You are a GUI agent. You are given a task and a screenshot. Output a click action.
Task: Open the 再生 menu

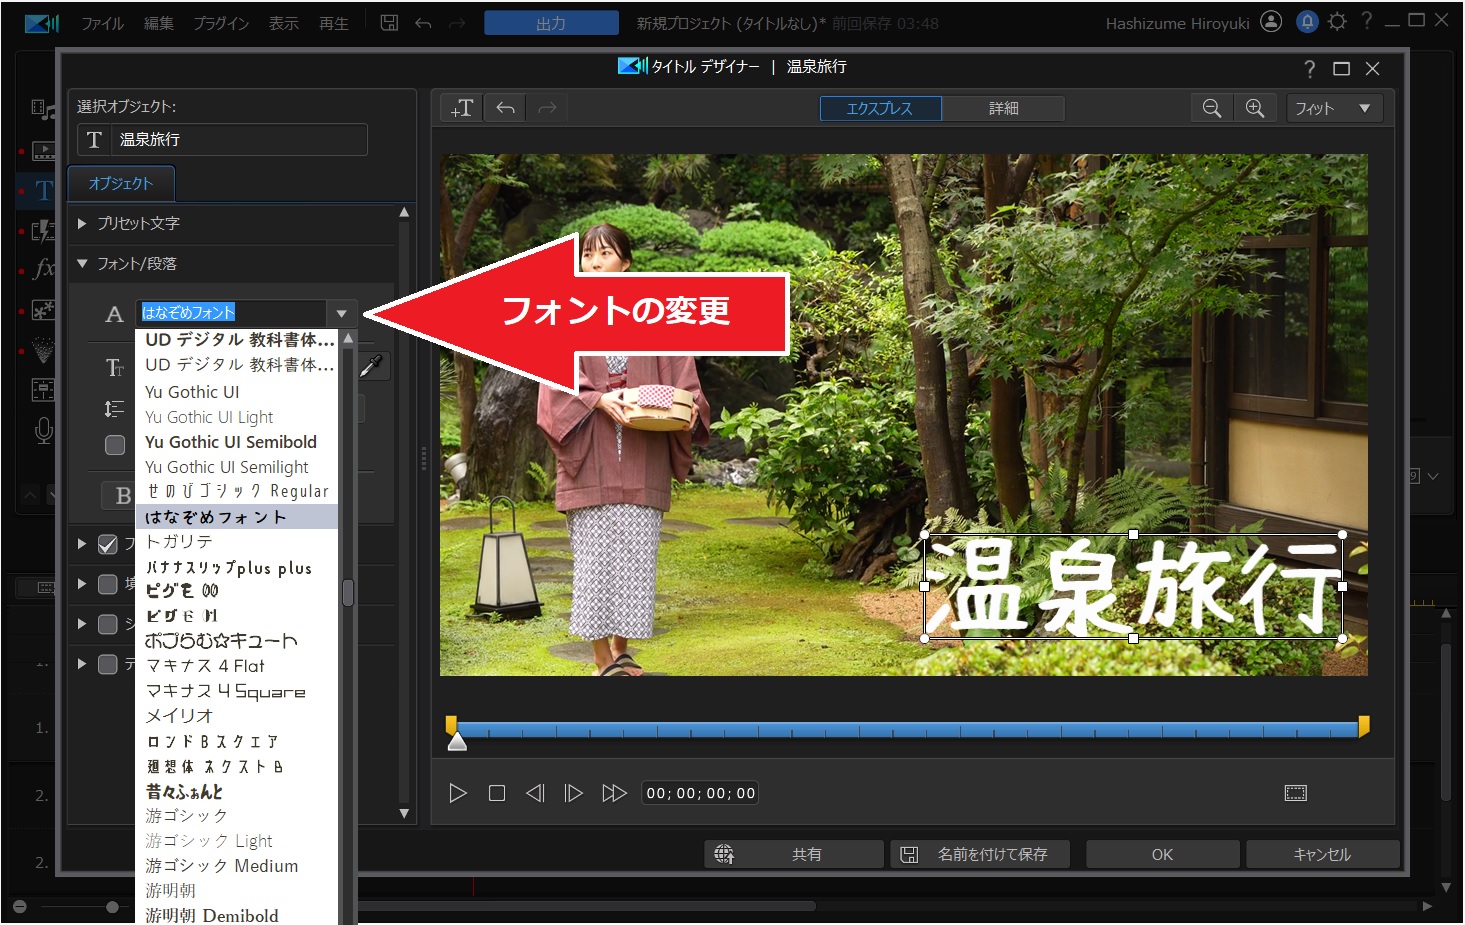pos(334,23)
